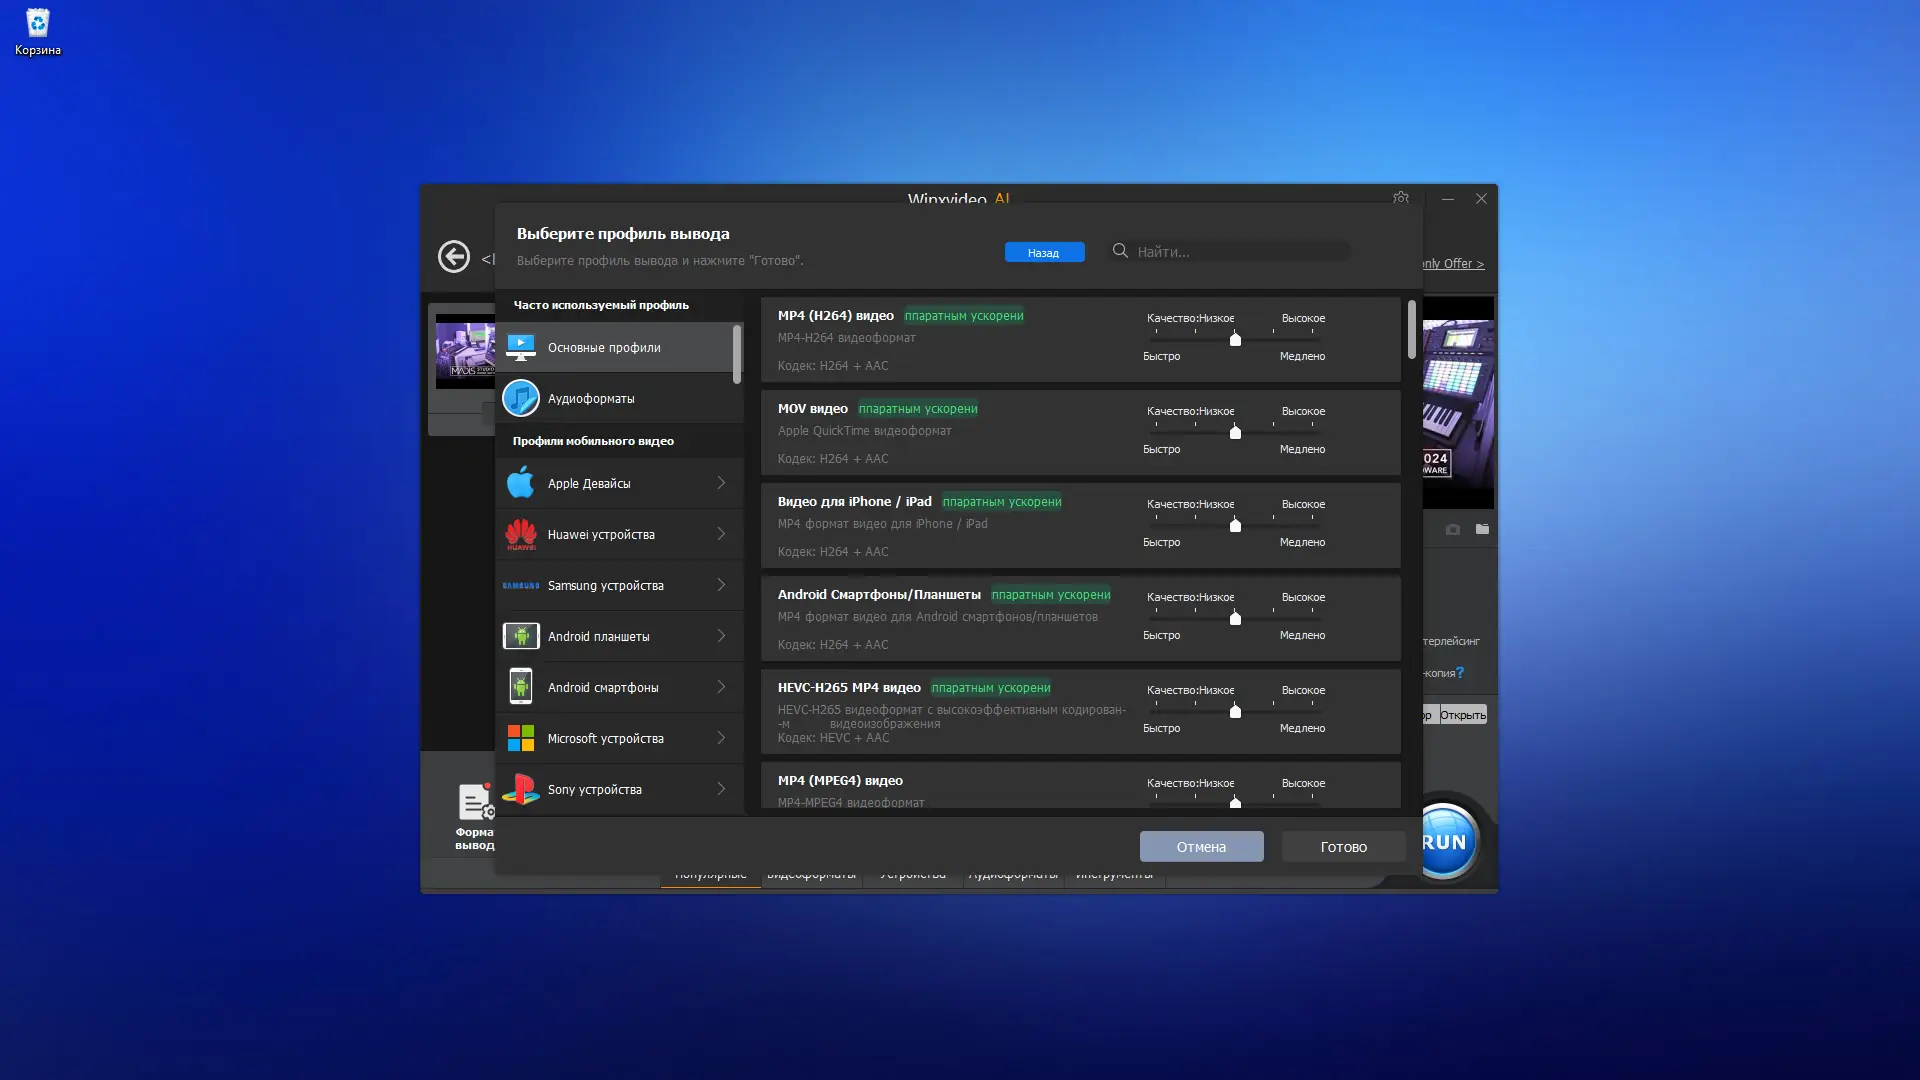Expand Huawei устройства chevron arrow
Viewport: 1920px width, 1080px height.
coord(721,534)
